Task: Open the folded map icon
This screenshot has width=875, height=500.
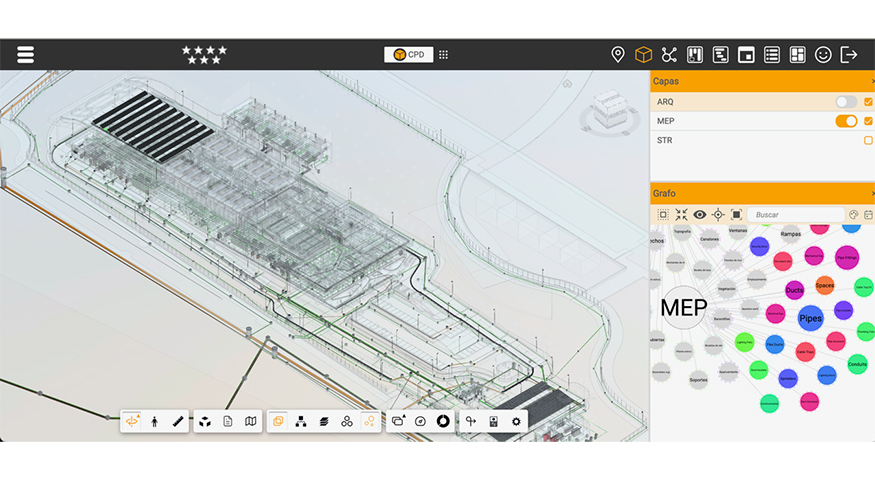Action: coord(251,421)
